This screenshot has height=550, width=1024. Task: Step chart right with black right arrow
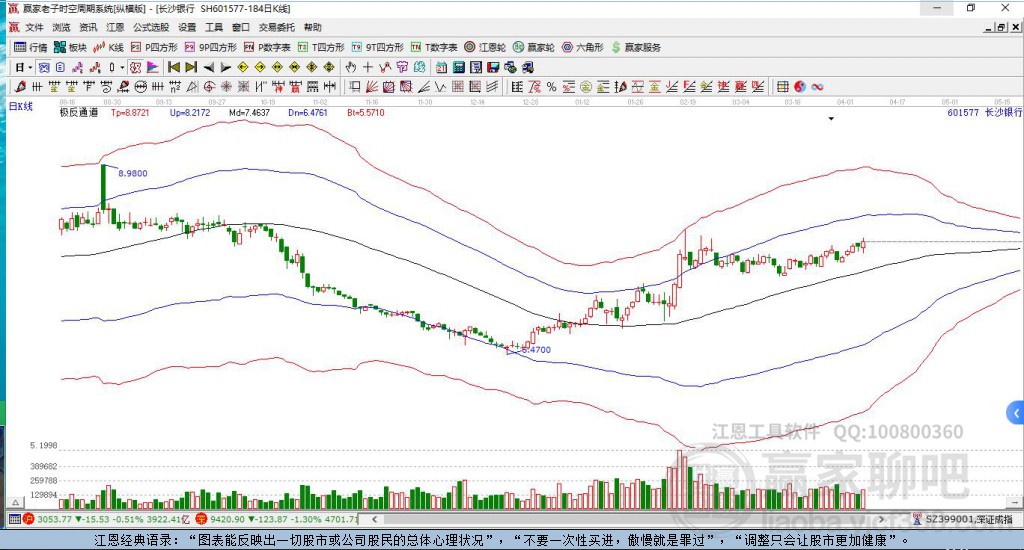(225, 67)
